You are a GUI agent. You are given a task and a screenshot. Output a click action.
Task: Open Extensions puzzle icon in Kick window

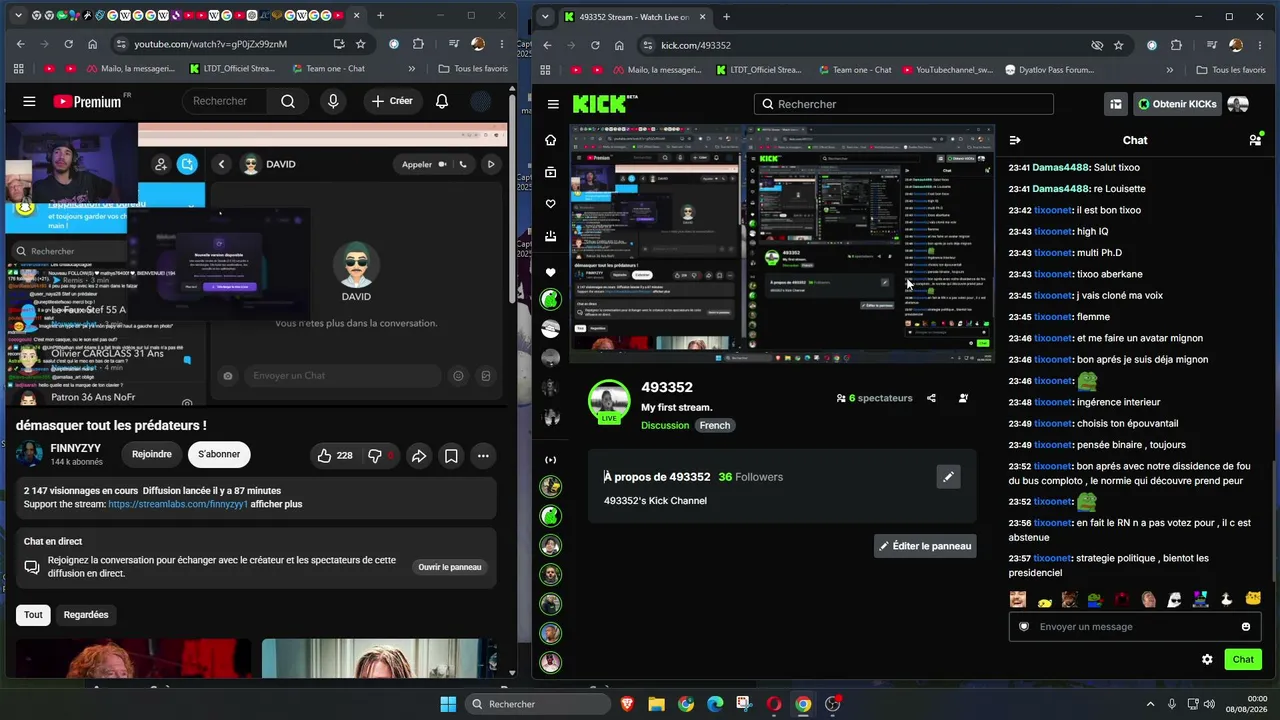point(1176,45)
